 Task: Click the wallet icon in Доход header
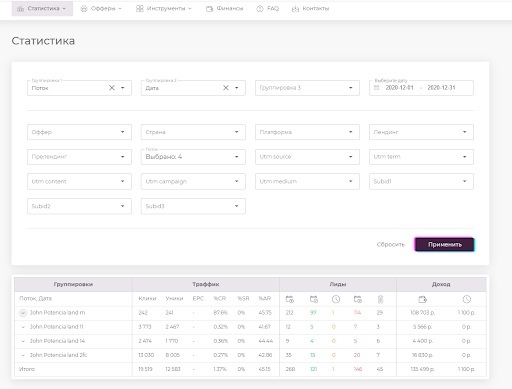[x=422, y=299]
